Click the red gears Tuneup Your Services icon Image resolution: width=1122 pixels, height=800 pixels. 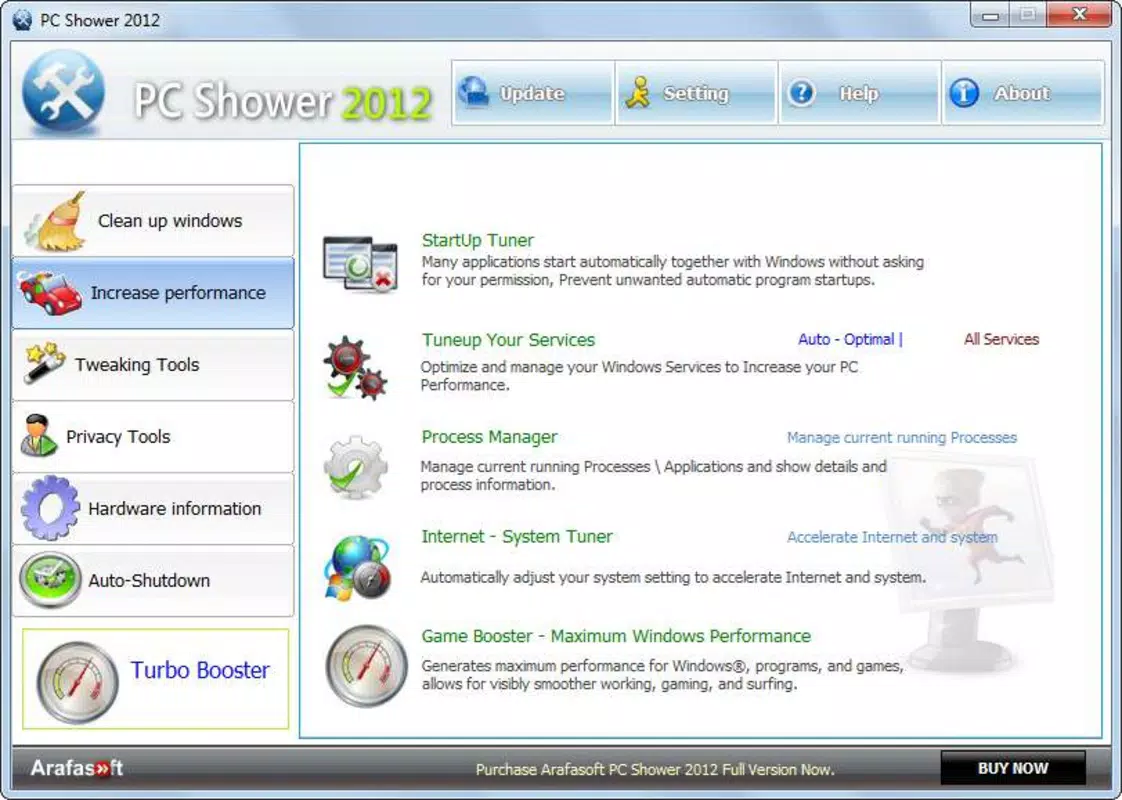[x=356, y=367]
